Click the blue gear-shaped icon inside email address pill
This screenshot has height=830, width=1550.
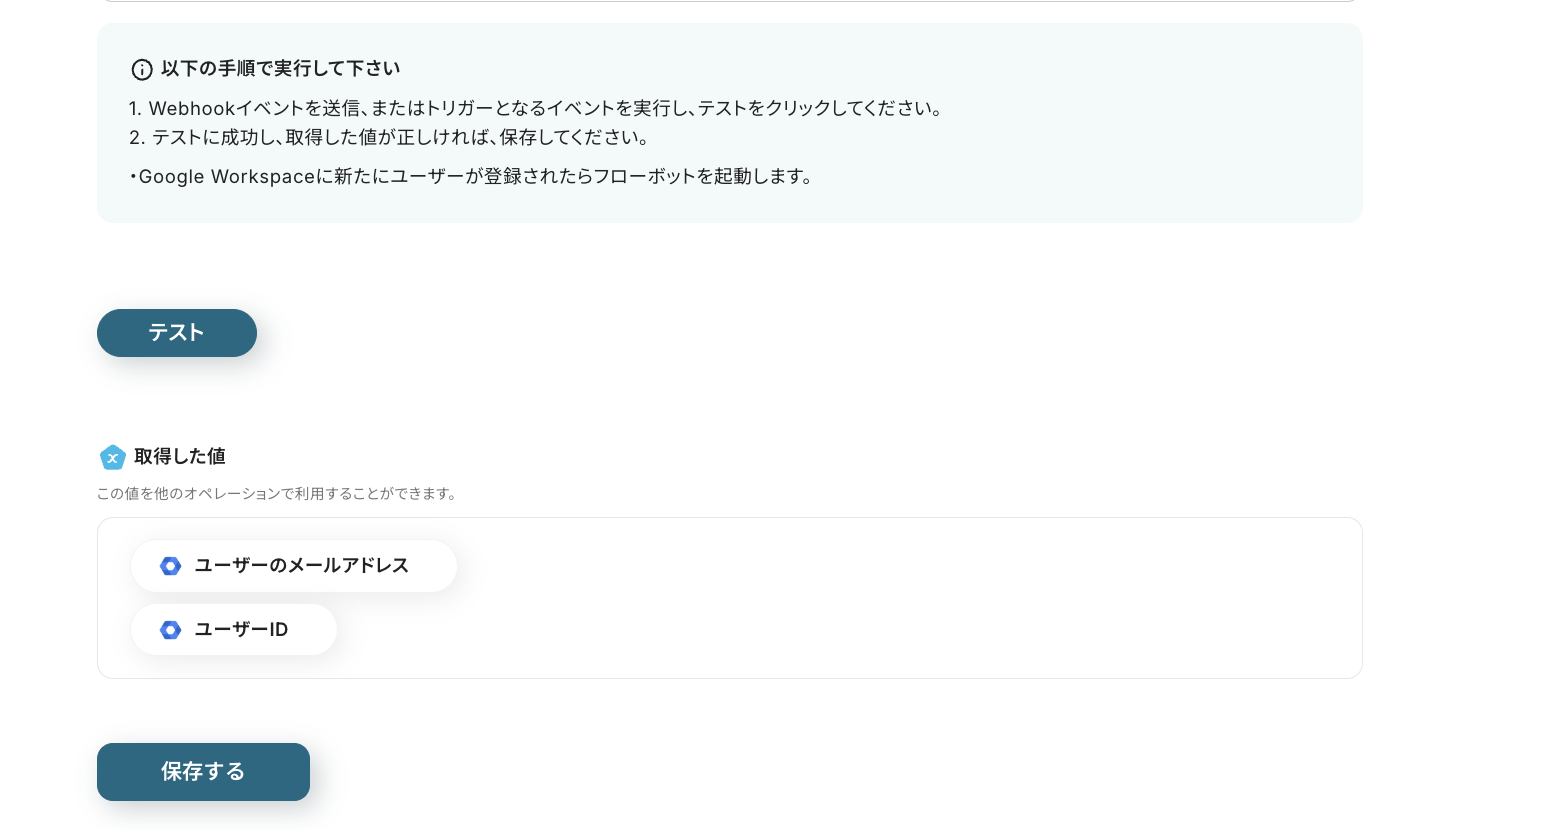pos(170,566)
